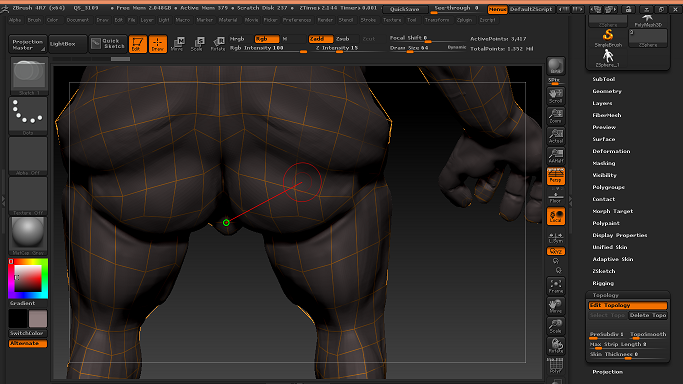
Task: Select the Rotate tool in the top shelf
Action: (217, 44)
